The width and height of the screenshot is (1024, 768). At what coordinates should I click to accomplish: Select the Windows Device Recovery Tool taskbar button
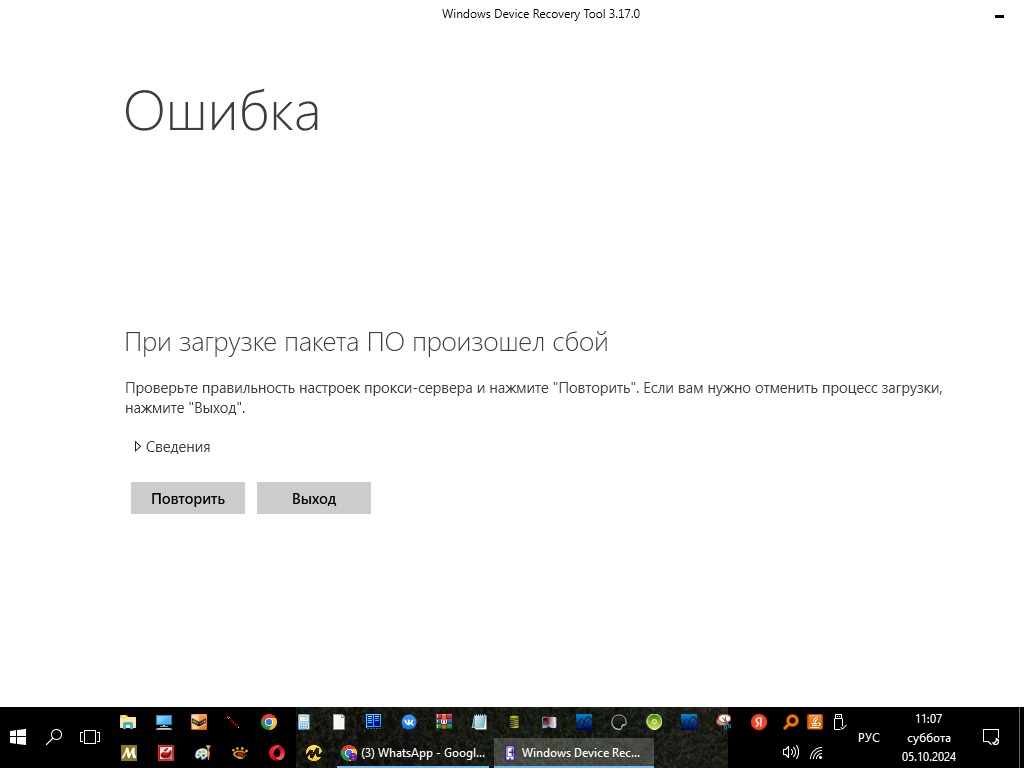[x=573, y=753]
